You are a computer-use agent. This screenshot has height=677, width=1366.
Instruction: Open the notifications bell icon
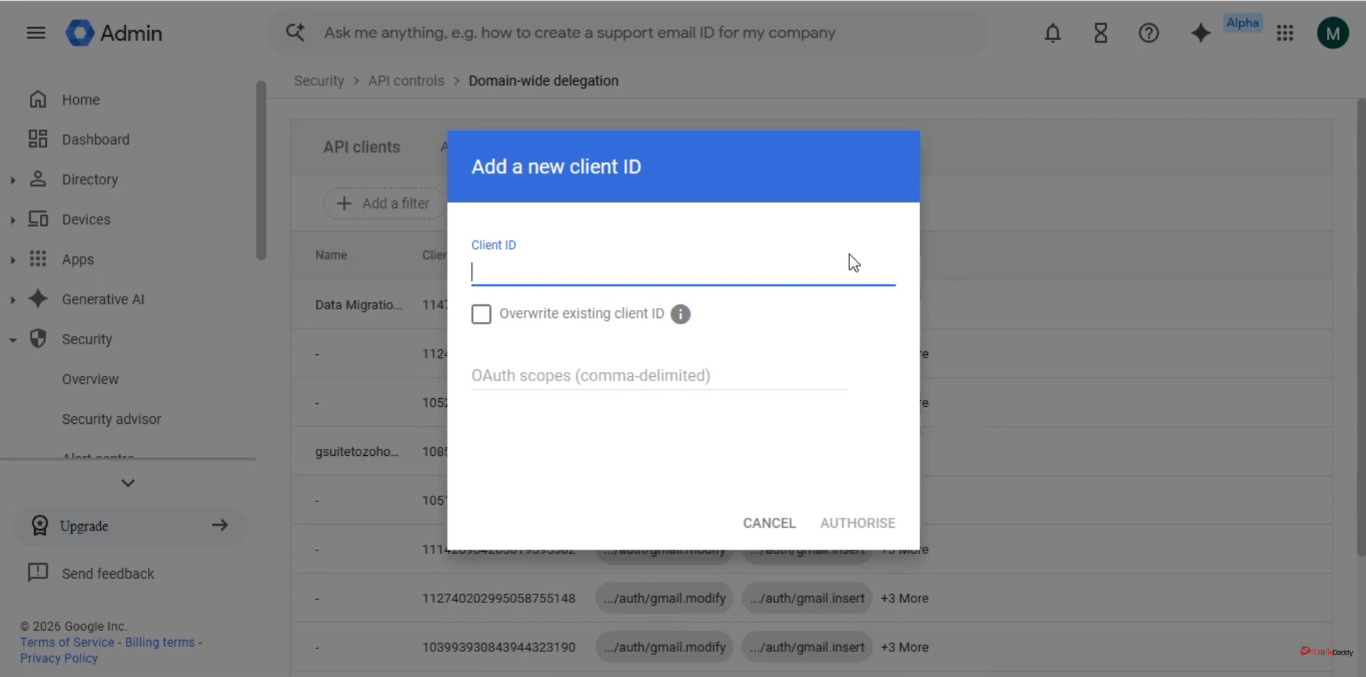pyautogui.click(x=1052, y=32)
